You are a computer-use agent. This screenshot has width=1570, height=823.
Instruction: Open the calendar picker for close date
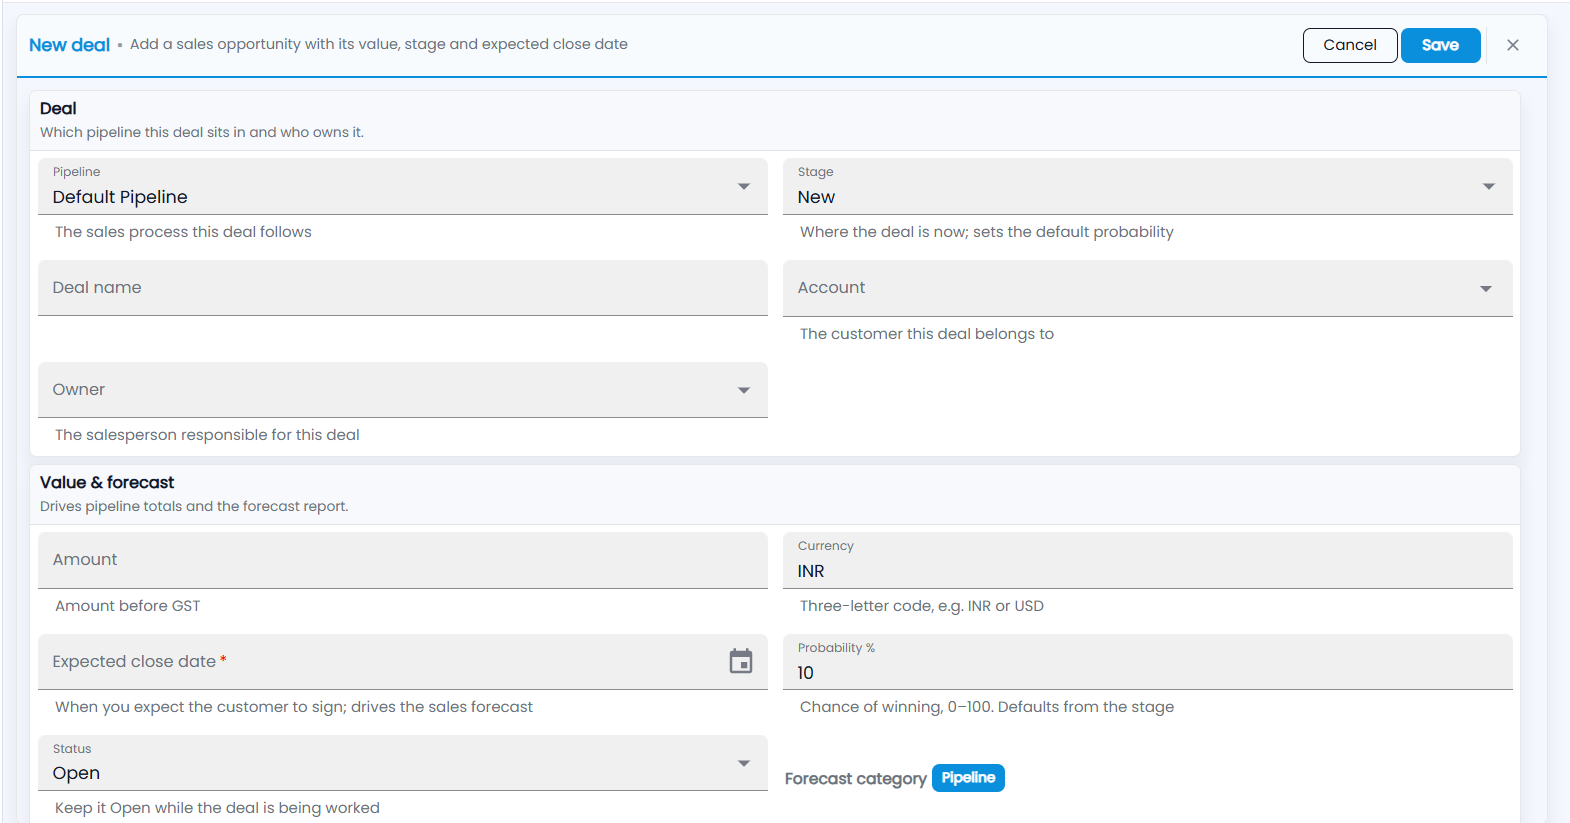click(x=741, y=661)
